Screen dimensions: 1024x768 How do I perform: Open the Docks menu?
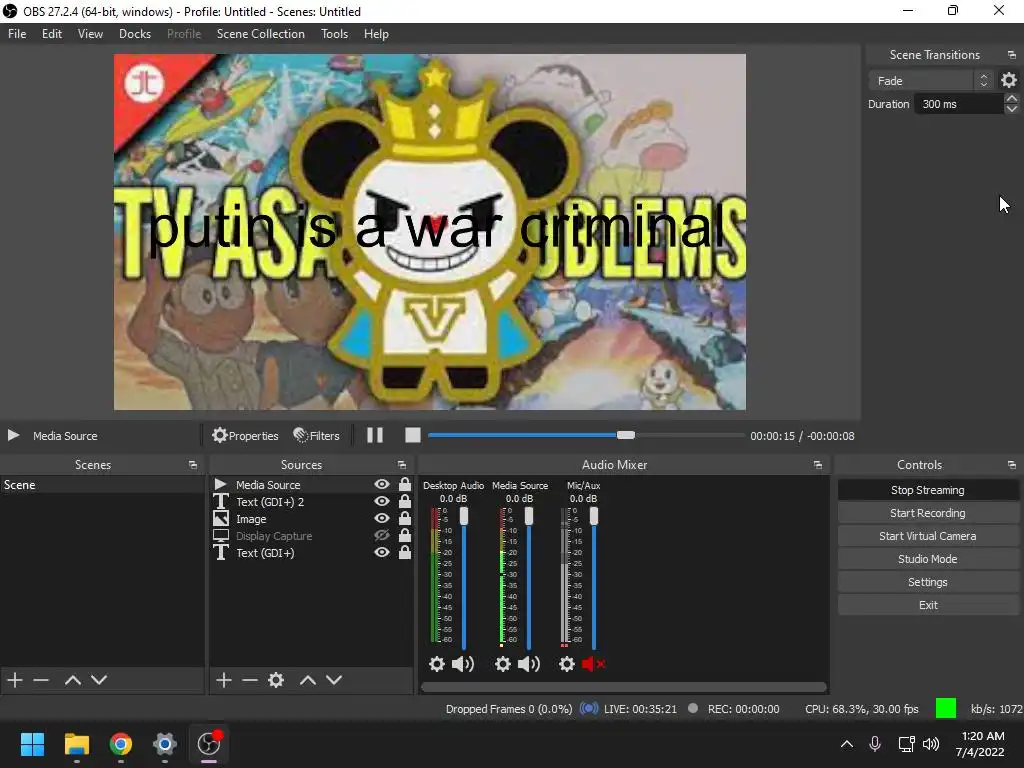(135, 34)
